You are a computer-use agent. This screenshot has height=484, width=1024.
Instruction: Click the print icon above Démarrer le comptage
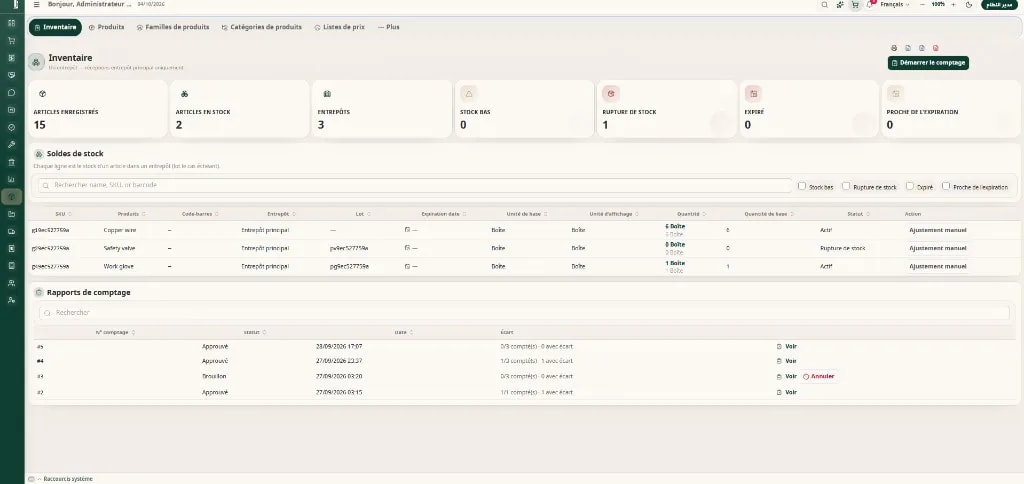coord(894,48)
